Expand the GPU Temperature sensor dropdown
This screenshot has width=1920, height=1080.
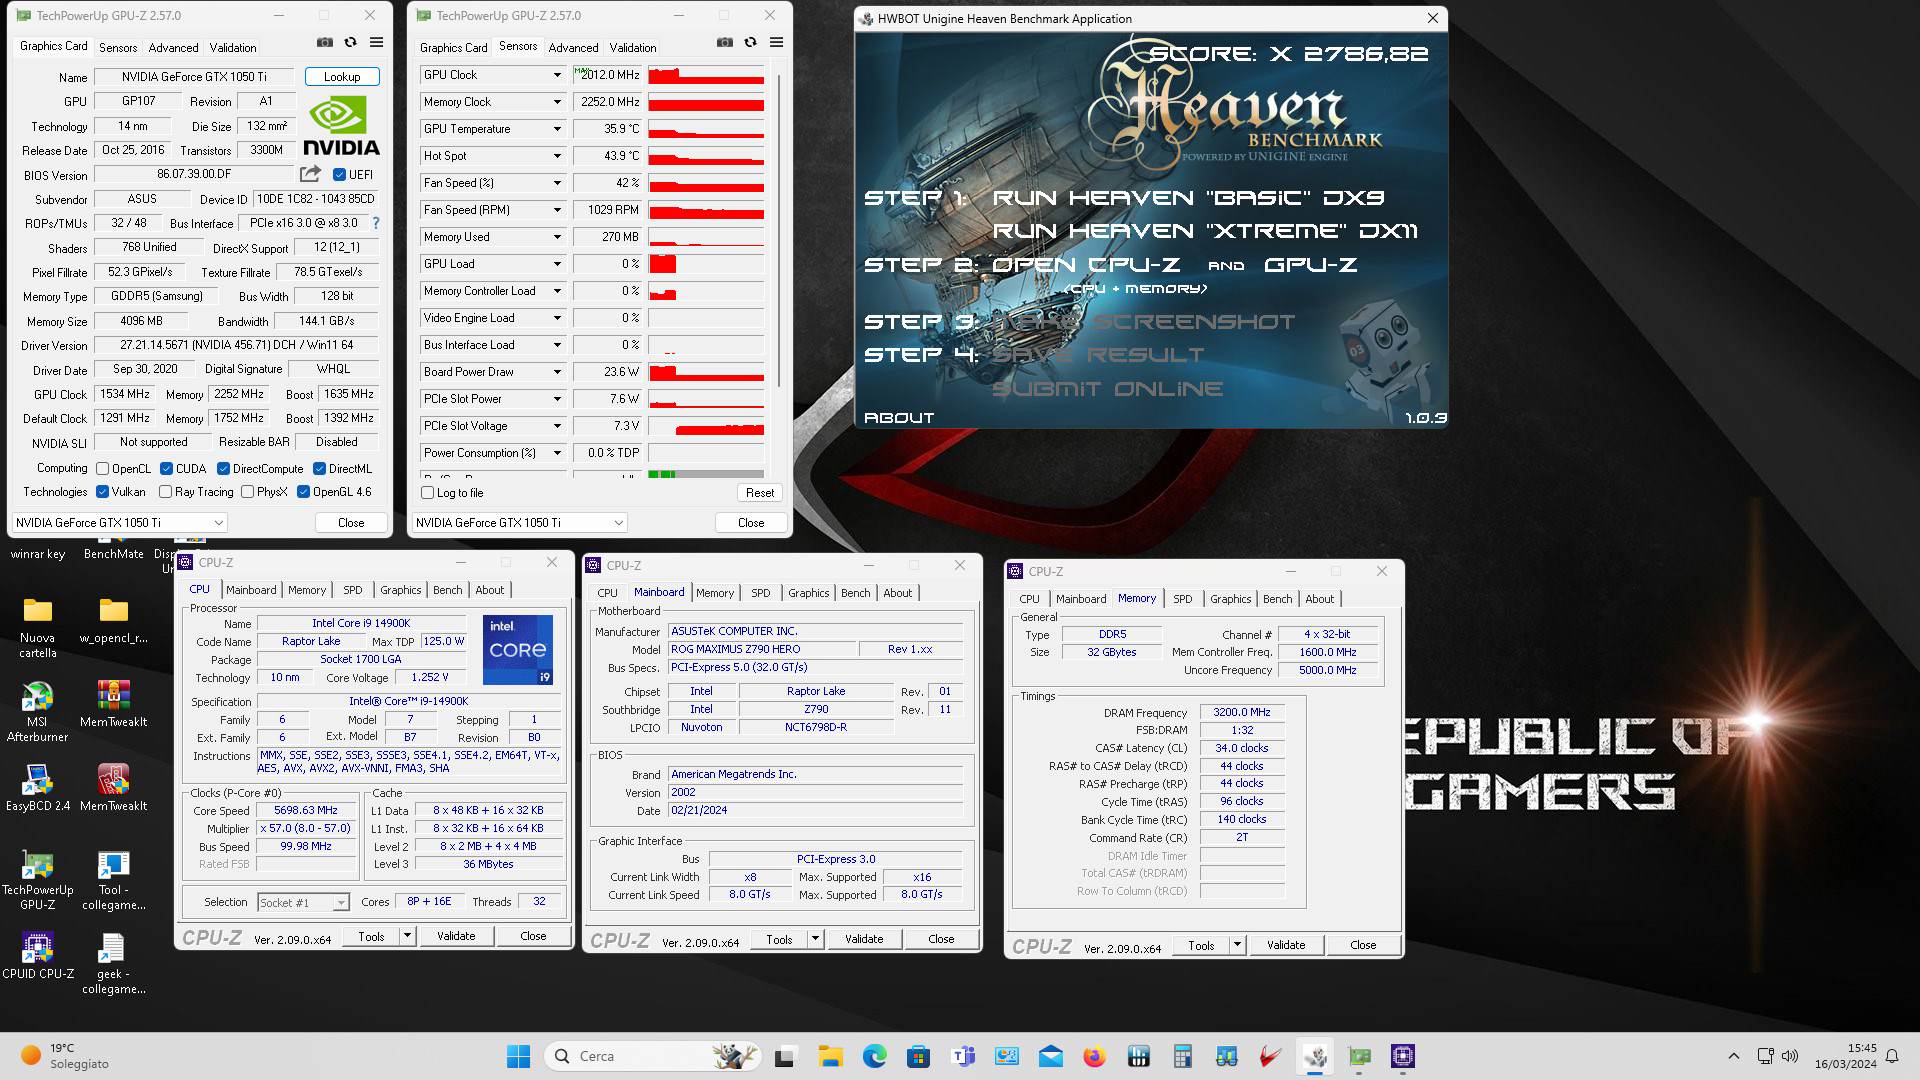tap(557, 129)
